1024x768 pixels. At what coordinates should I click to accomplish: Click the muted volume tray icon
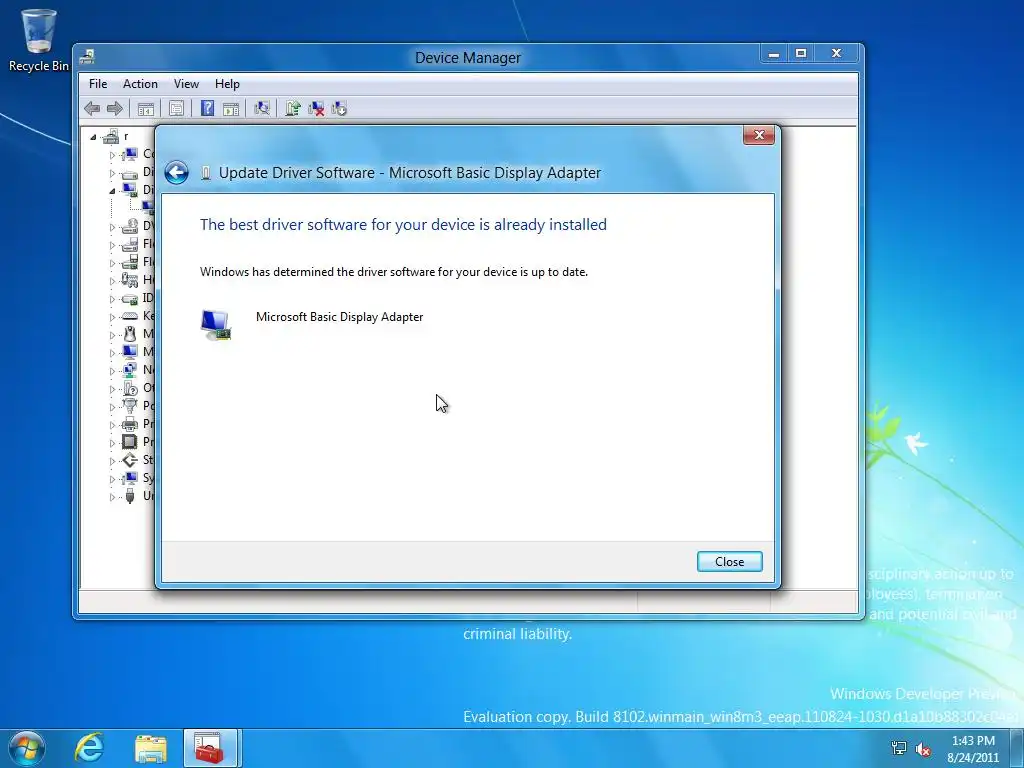[923, 749]
